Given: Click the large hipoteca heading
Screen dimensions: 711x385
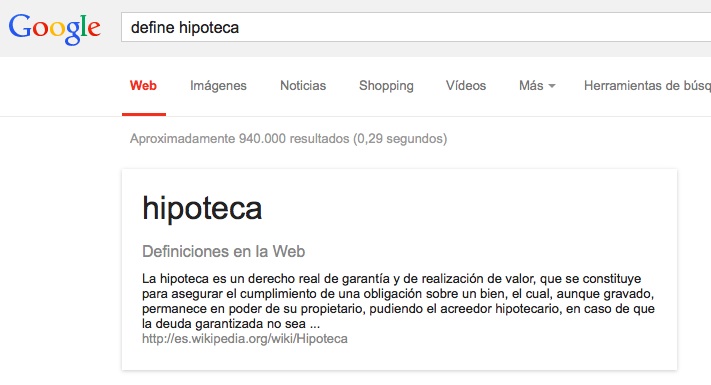Looking at the screenshot, I should pos(202,209).
